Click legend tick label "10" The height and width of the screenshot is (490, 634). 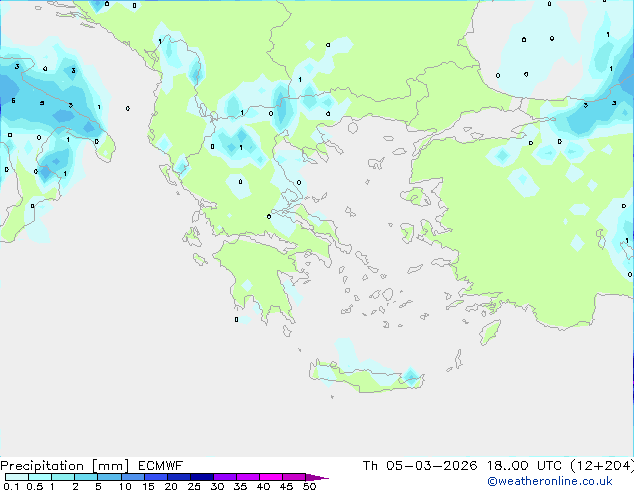125,486
